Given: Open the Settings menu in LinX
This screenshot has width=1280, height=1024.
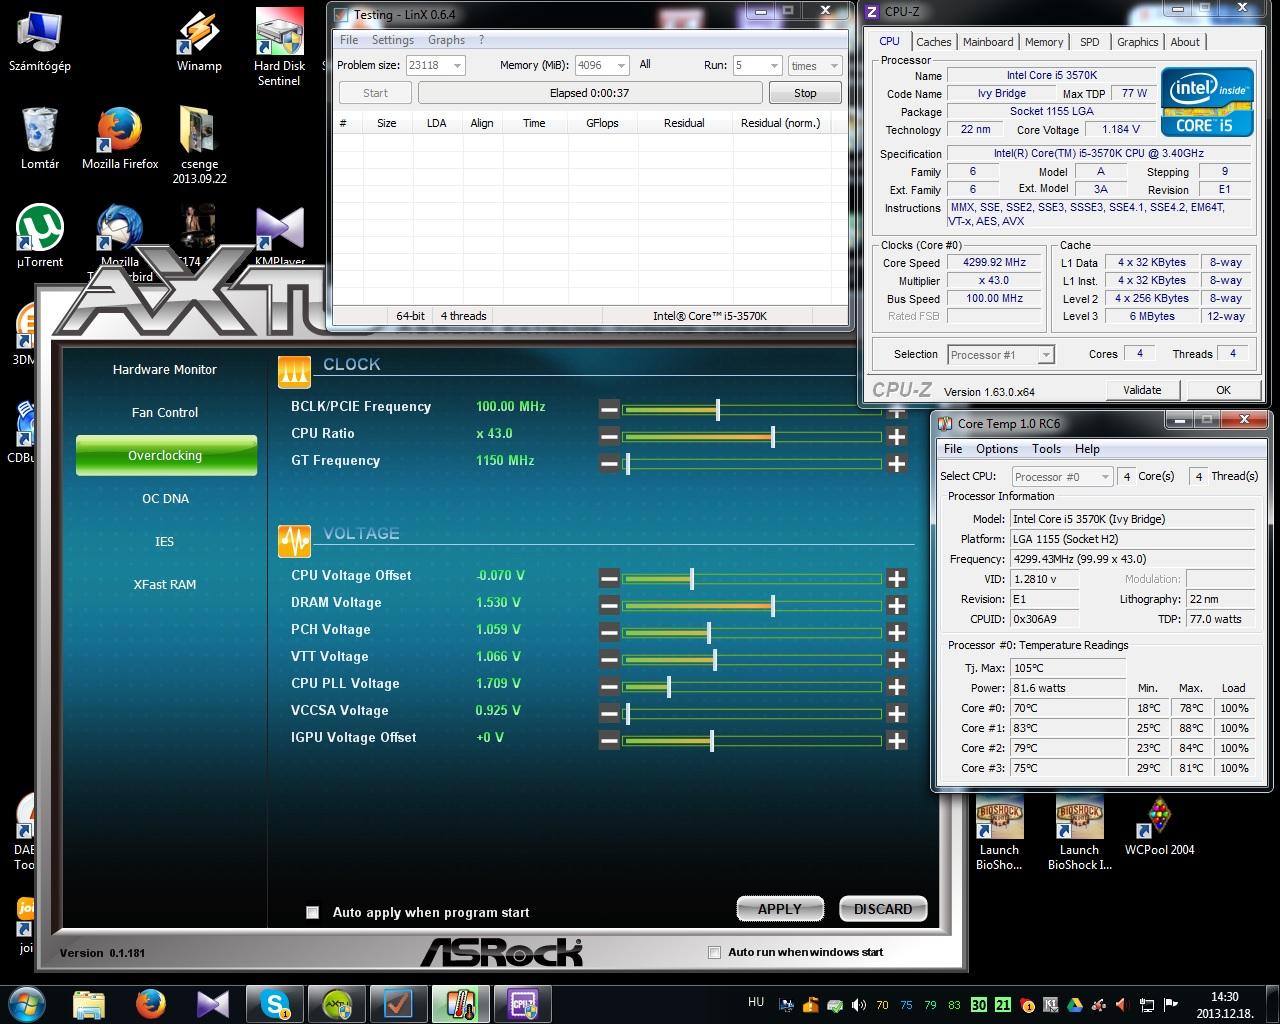Looking at the screenshot, I should [393, 40].
